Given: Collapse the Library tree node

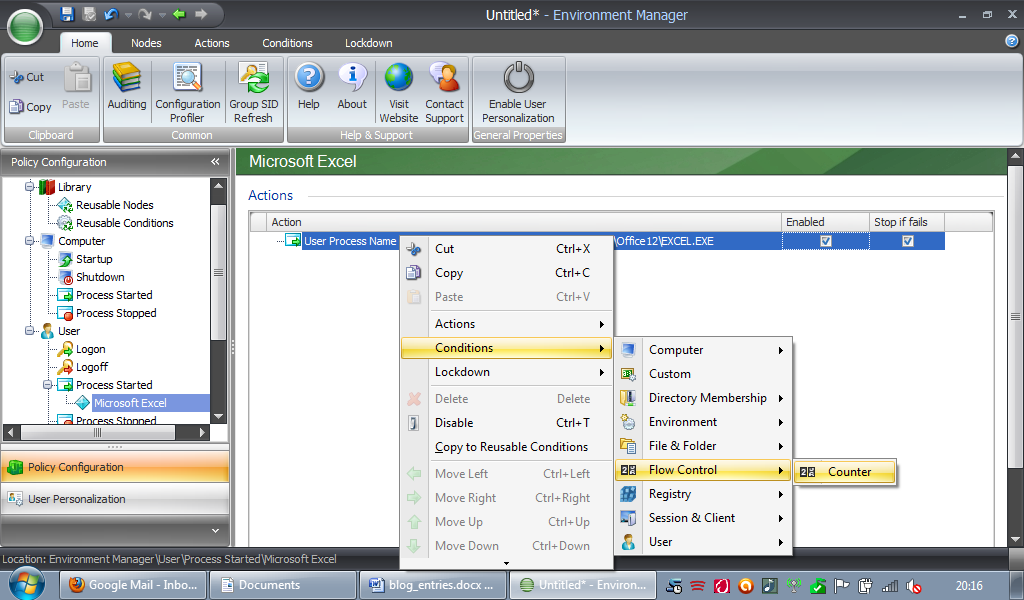Looking at the screenshot, I should tap(29, 187).
